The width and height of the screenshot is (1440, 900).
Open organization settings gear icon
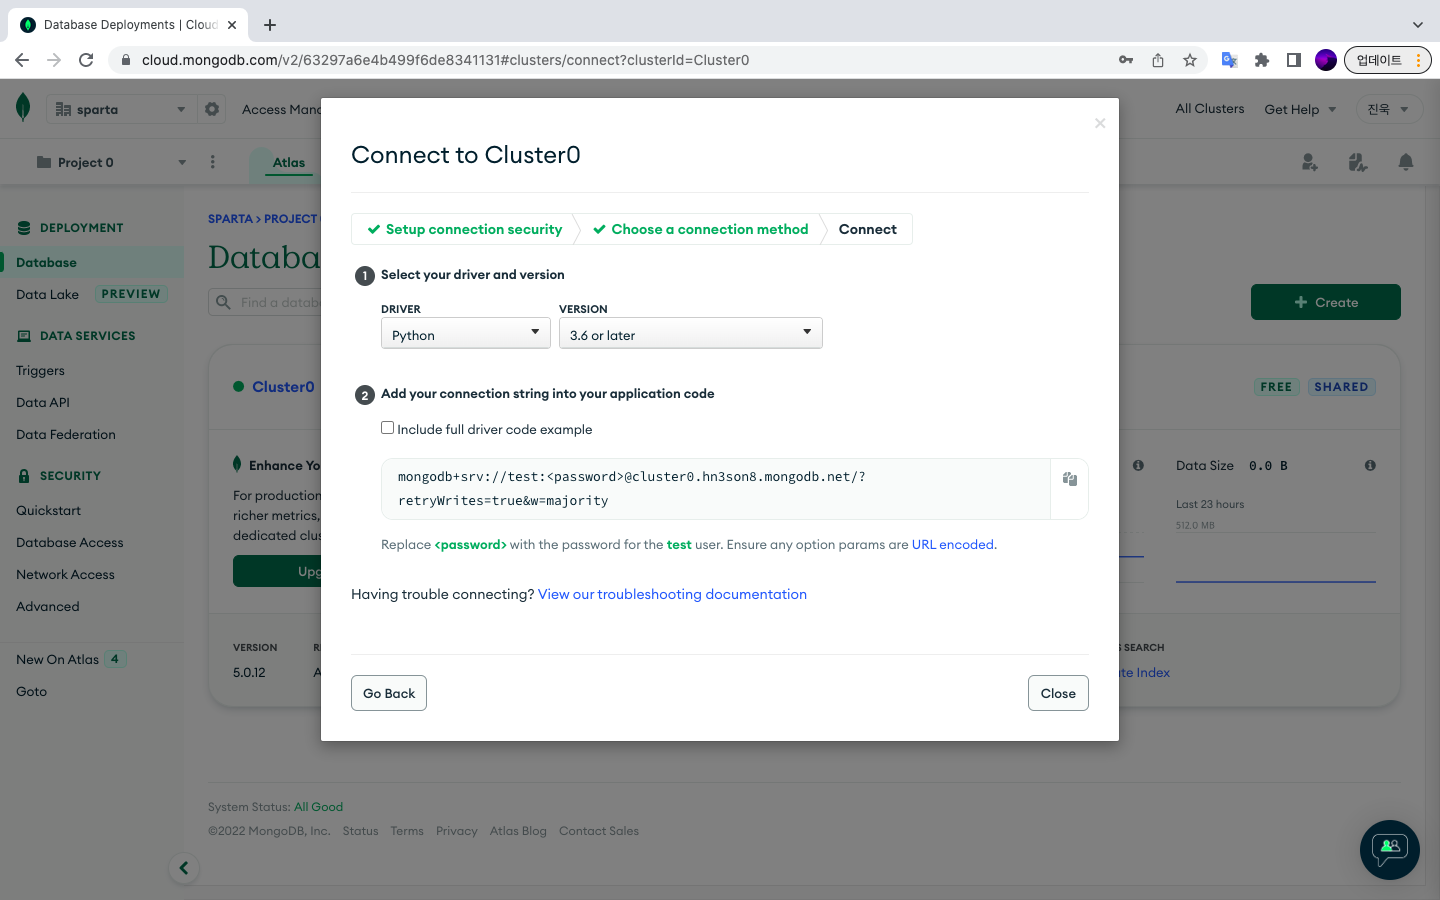212,109
